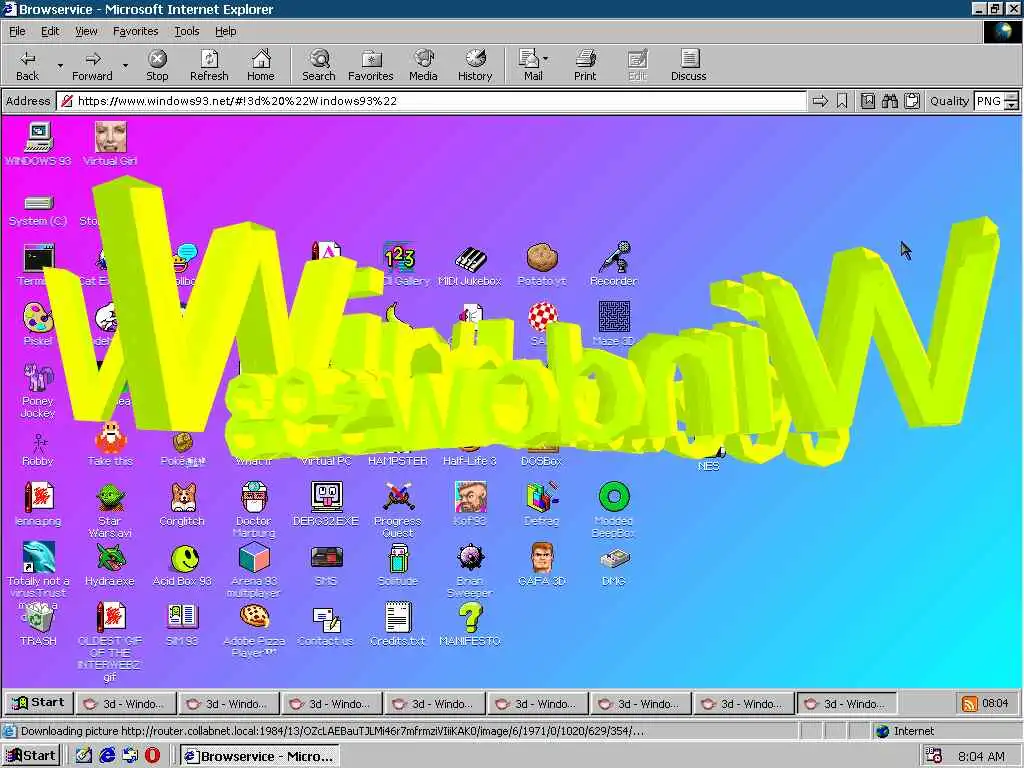This screenshot has width=1024, height=768.
Task: Run the DEFRG32.EXE icon
Action: 326,504
